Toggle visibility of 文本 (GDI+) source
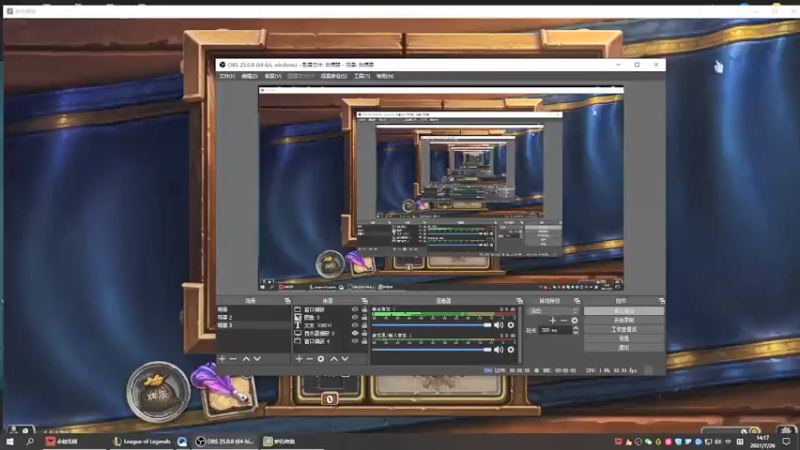The width and height of the screenshot is (800, 450). [x=355, y=326]
